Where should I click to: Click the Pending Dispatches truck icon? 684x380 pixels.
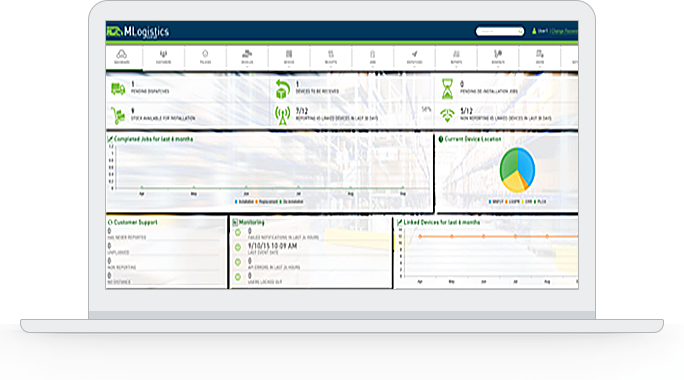[x=118, y=89]
